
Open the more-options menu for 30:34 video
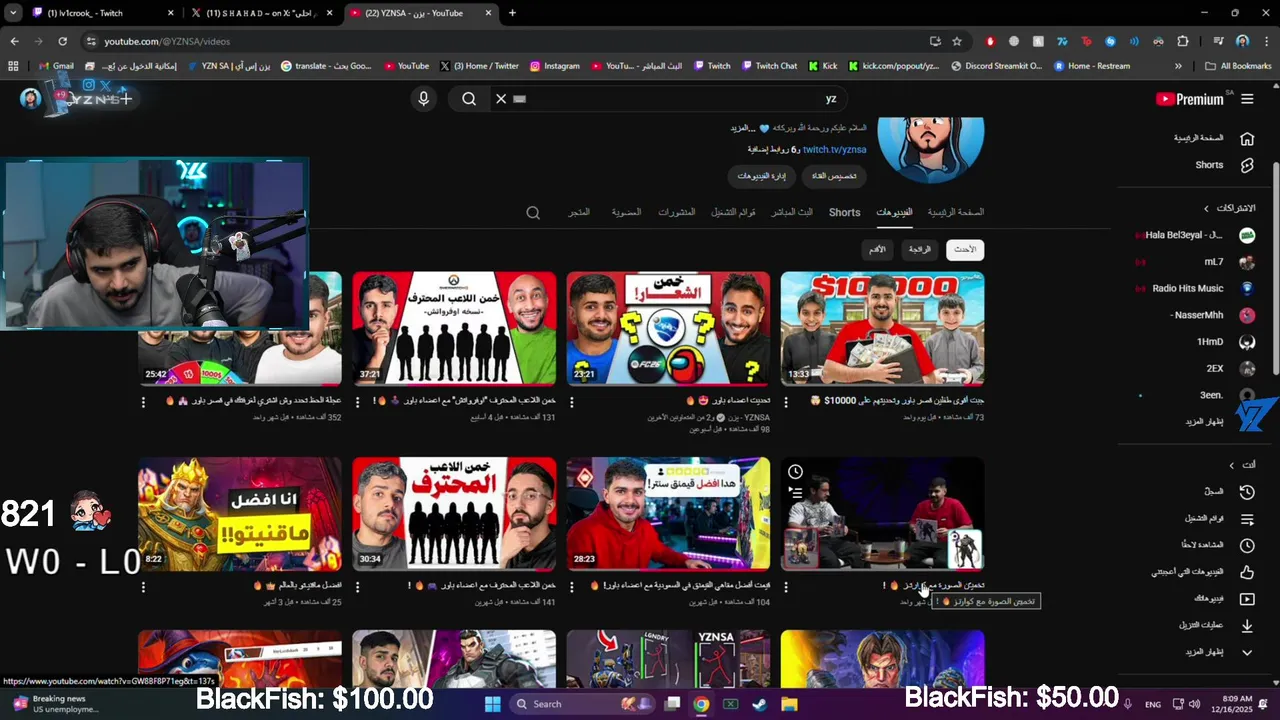tap(357, 587)
